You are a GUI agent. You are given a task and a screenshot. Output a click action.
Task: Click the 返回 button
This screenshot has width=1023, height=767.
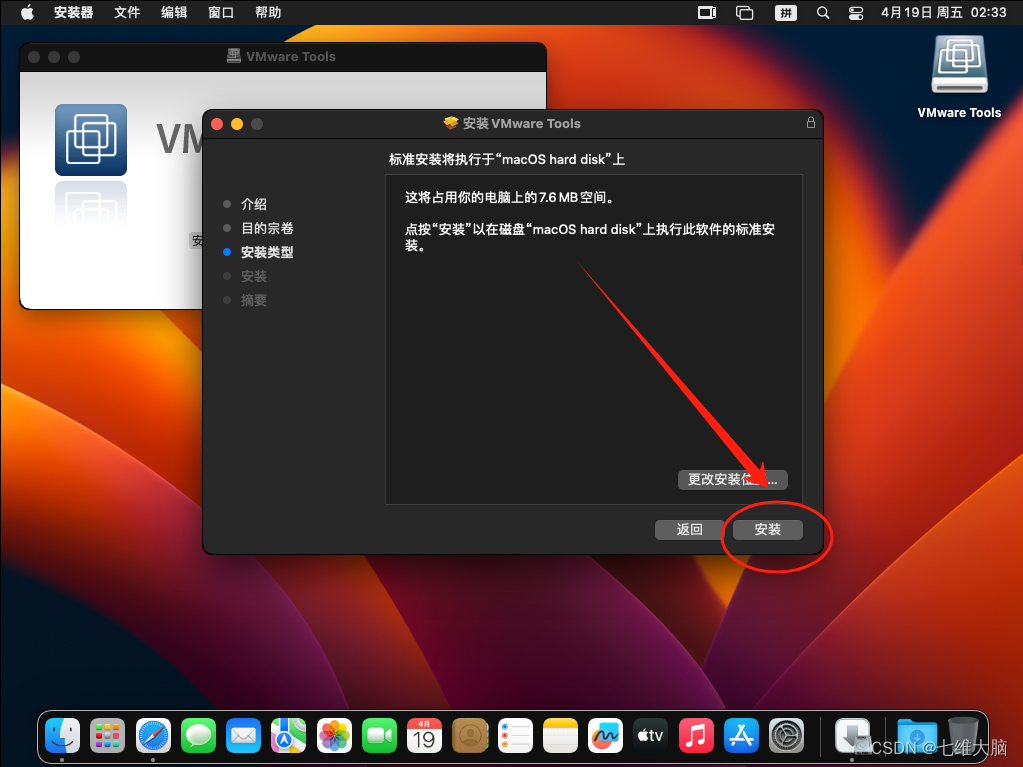[x=690, y=530]
